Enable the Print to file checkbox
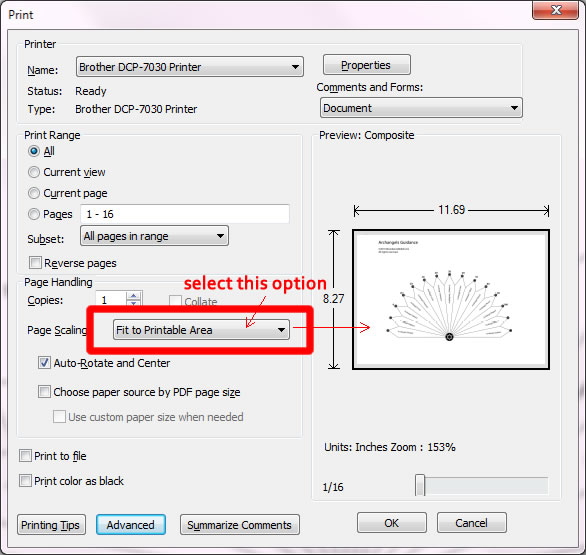The width and height of the screenshot is (586, 555). pyautogui.click(x=25, y=456)
